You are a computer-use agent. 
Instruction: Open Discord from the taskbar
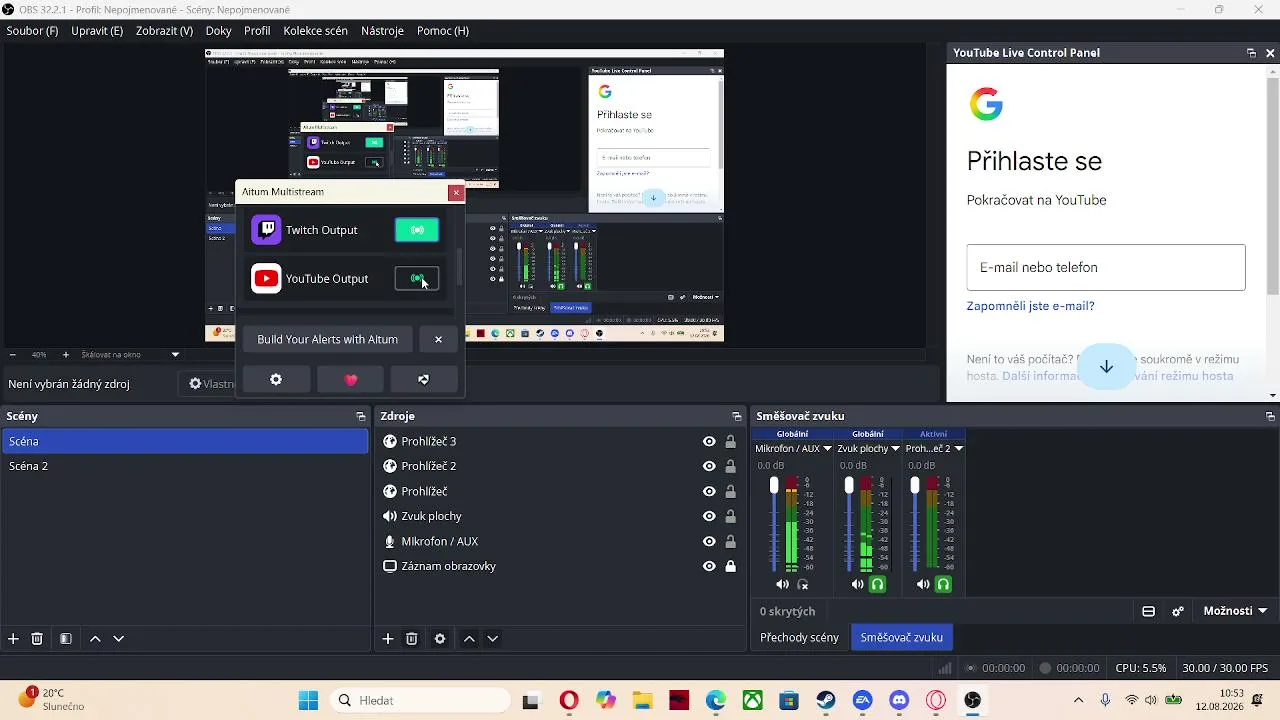(899, 700)
